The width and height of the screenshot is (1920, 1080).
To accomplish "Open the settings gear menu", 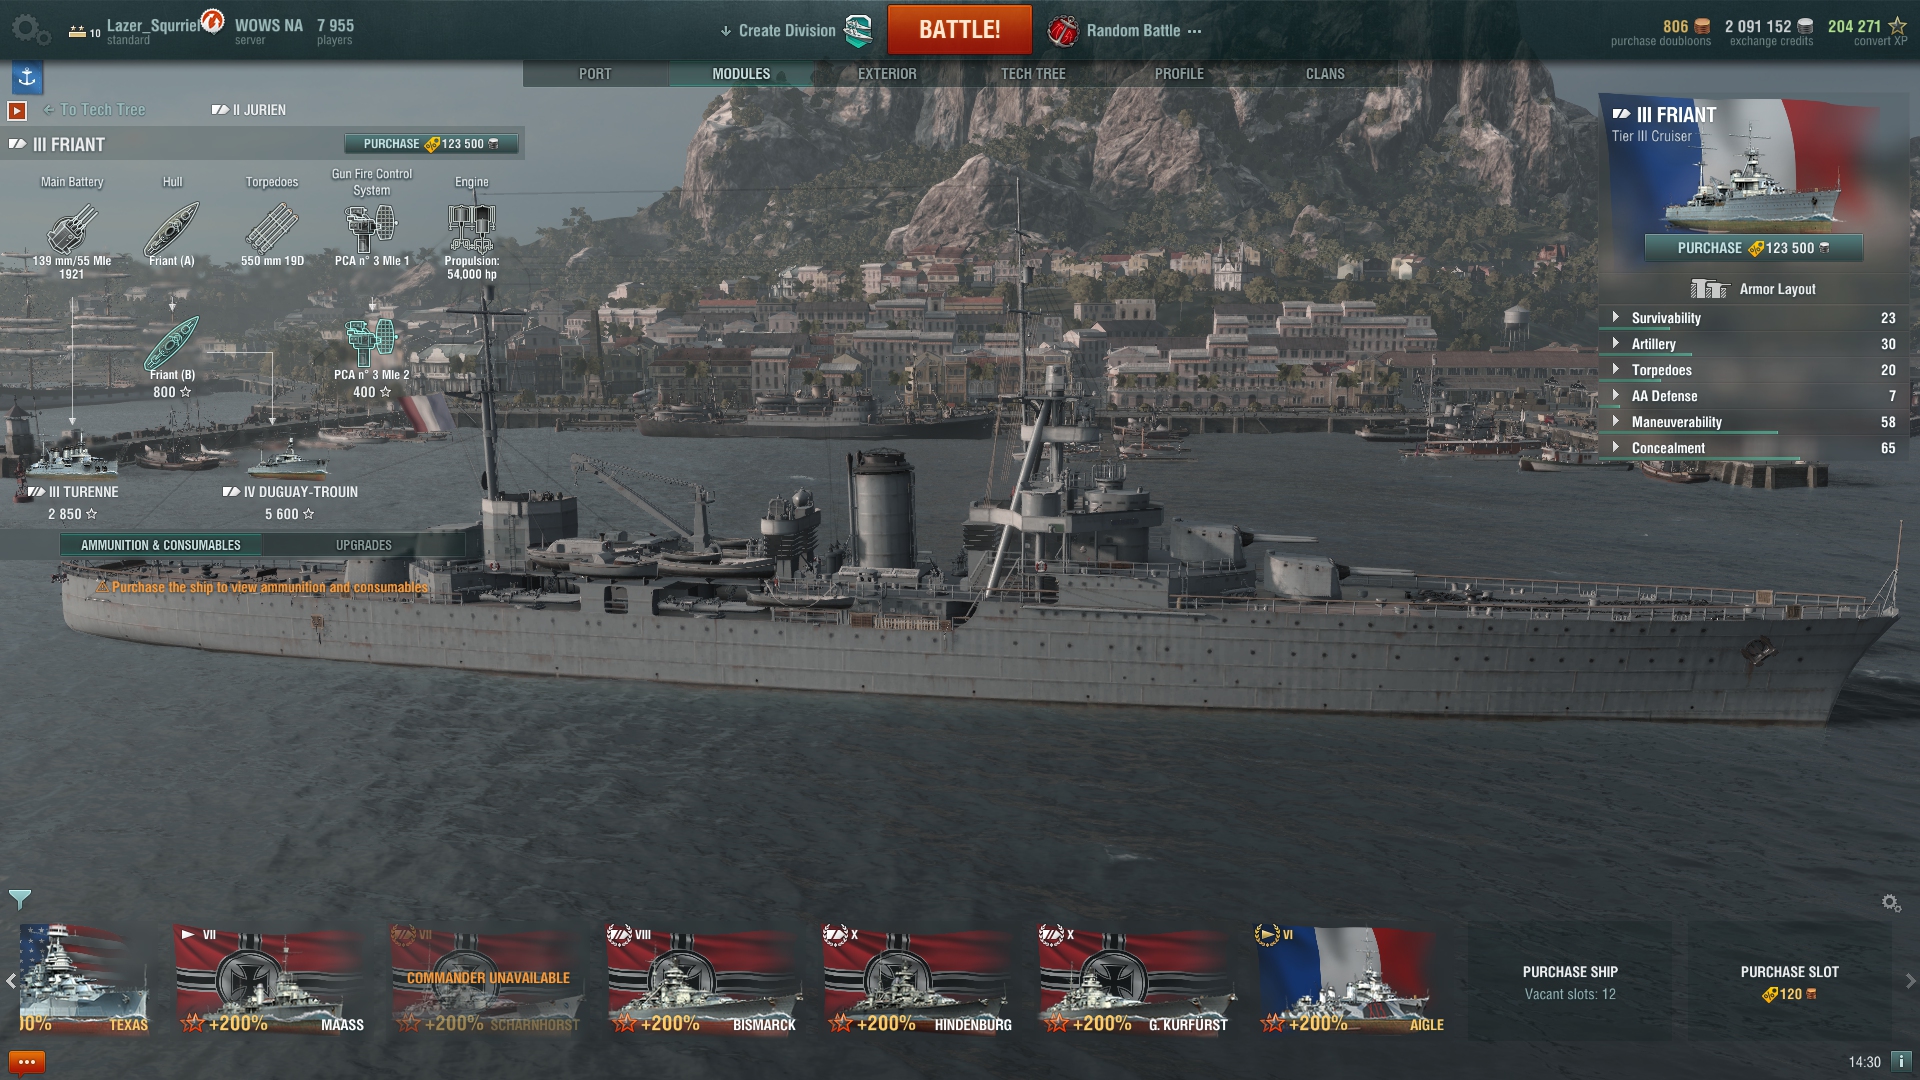I will 30,29.
